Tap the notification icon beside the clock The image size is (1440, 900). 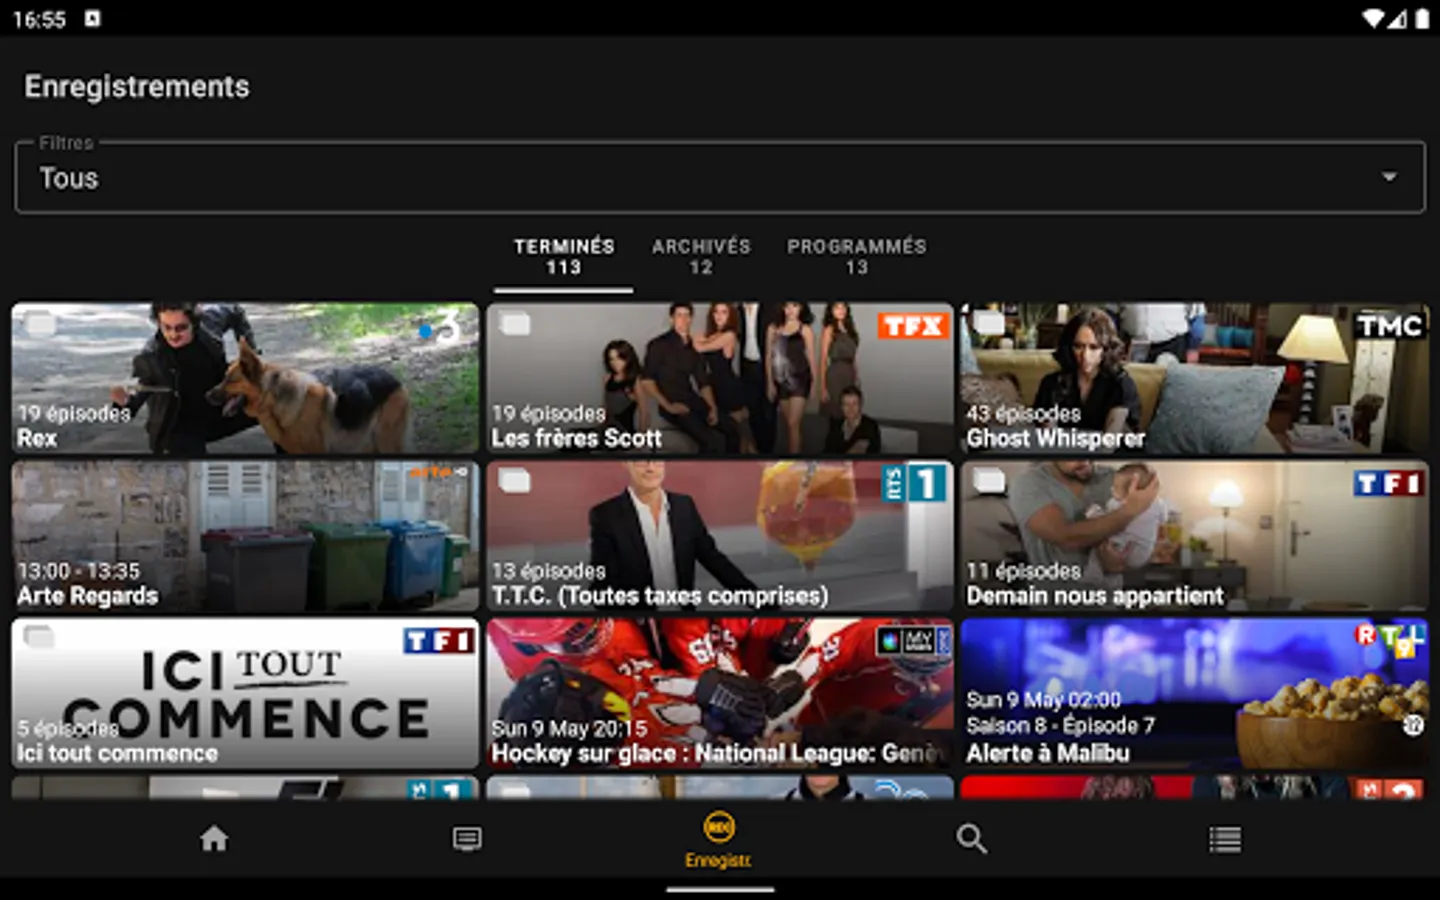[92, 19]
